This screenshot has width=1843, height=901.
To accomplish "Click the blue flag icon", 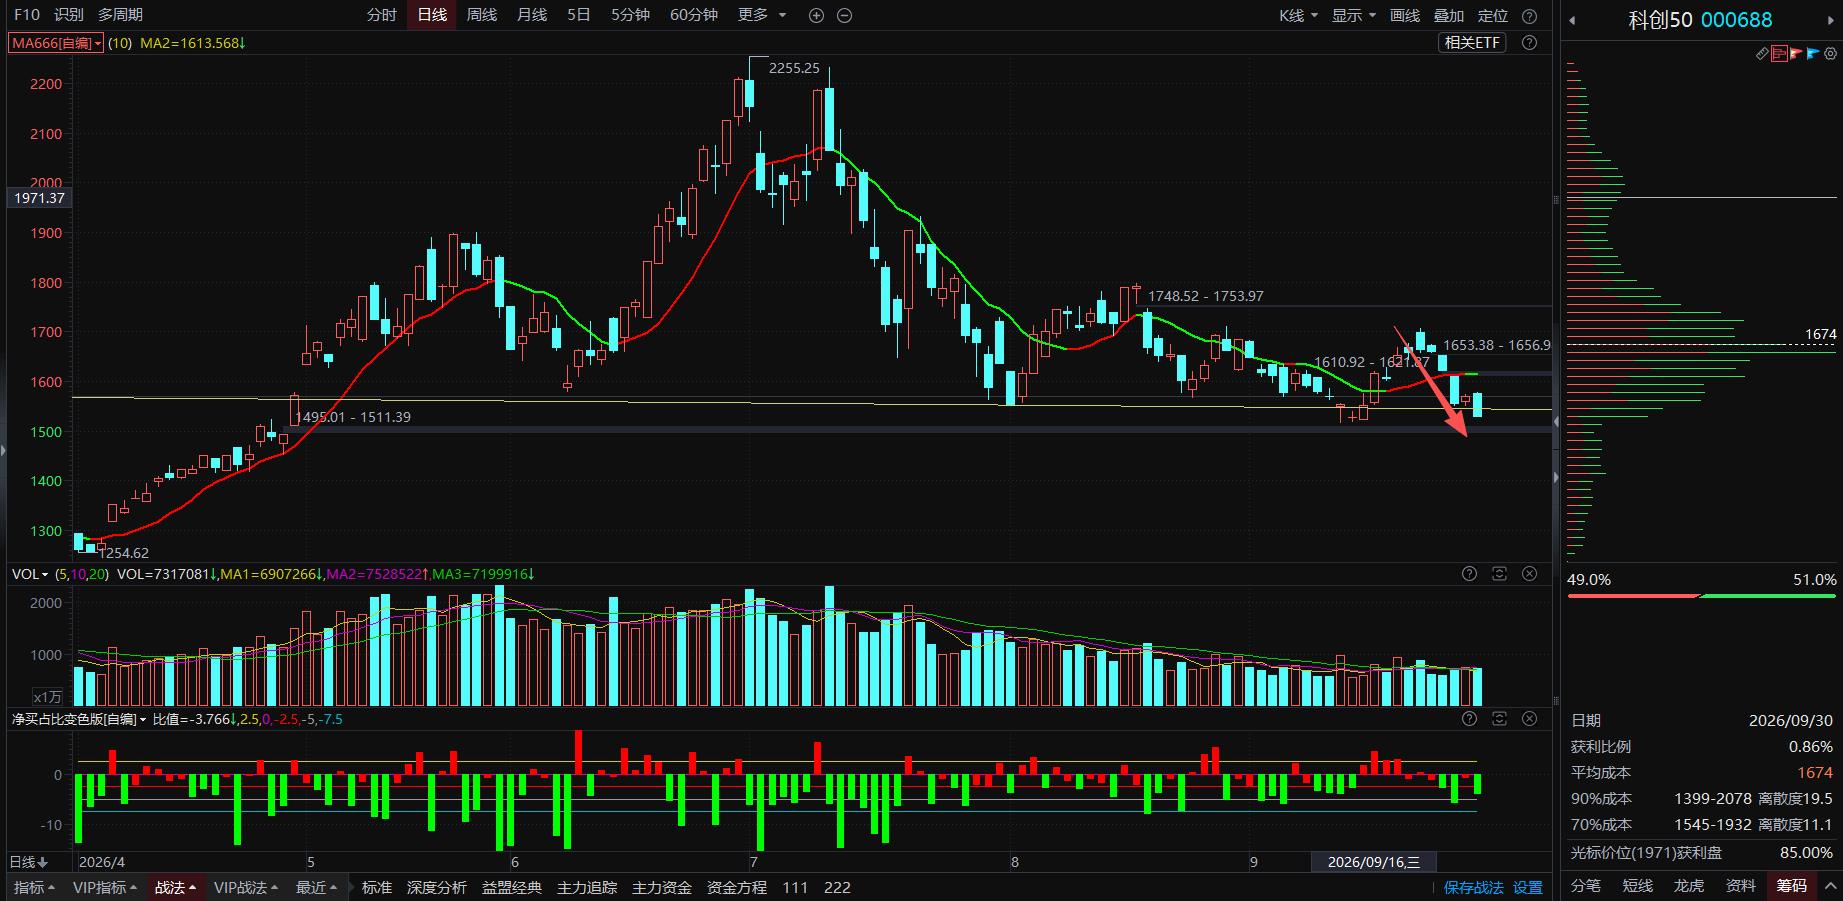I will click(x=1813, y=54).
